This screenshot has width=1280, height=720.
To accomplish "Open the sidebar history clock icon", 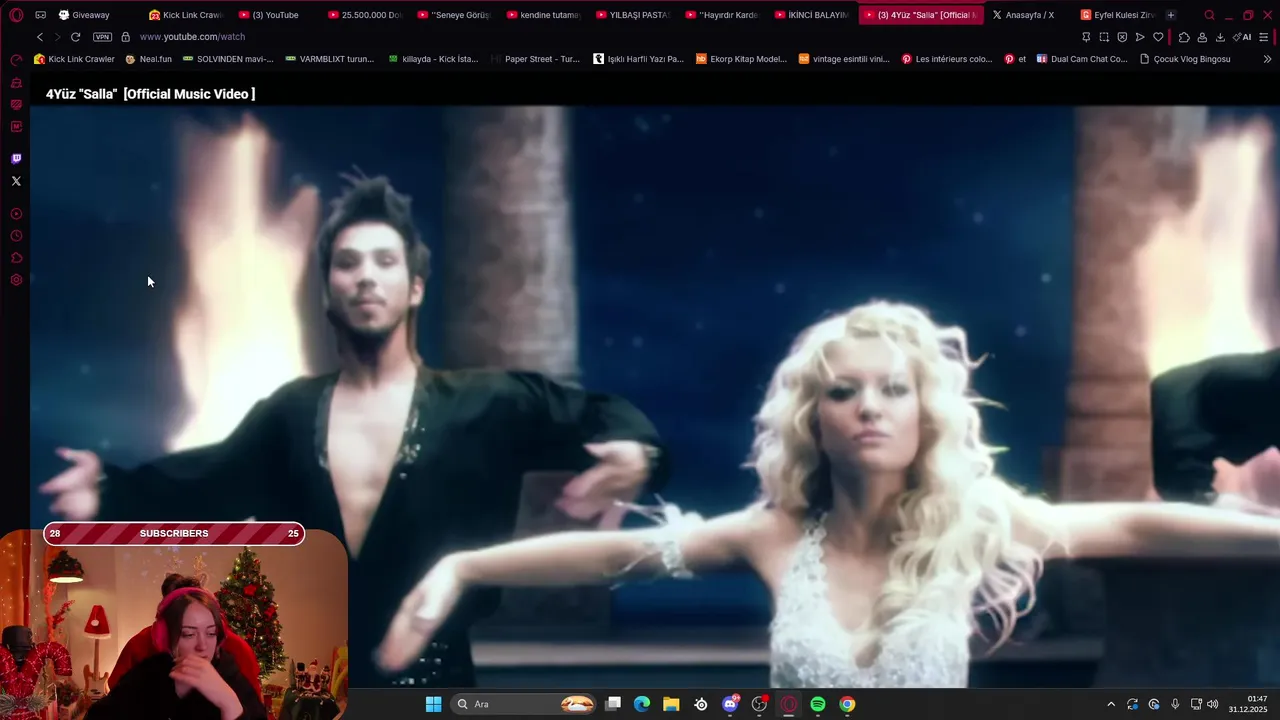I will 16,236.
